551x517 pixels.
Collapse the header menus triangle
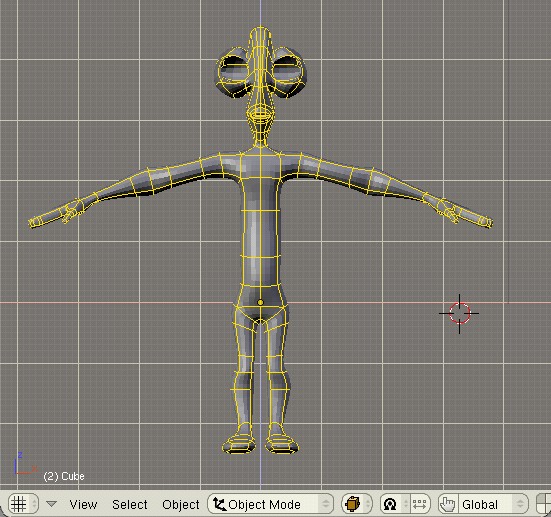[x=52, y=504]
